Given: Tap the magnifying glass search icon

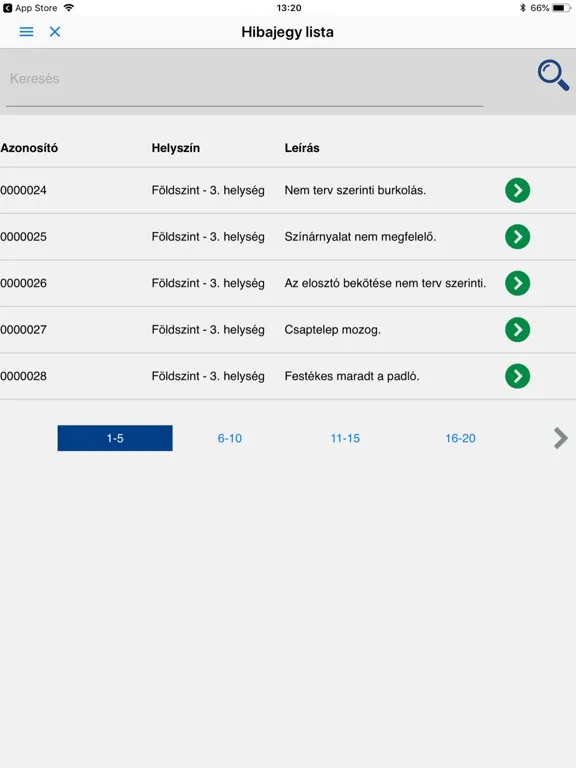Looking at the screenshot, I should click(x=553, y=75).
